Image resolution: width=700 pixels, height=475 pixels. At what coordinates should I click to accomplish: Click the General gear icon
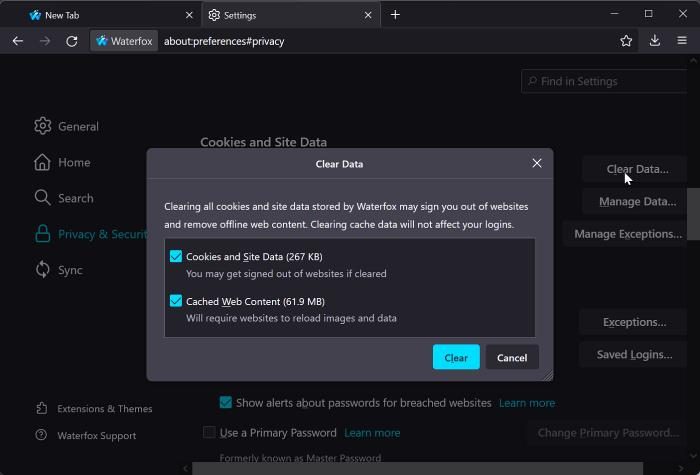(42, 126)
